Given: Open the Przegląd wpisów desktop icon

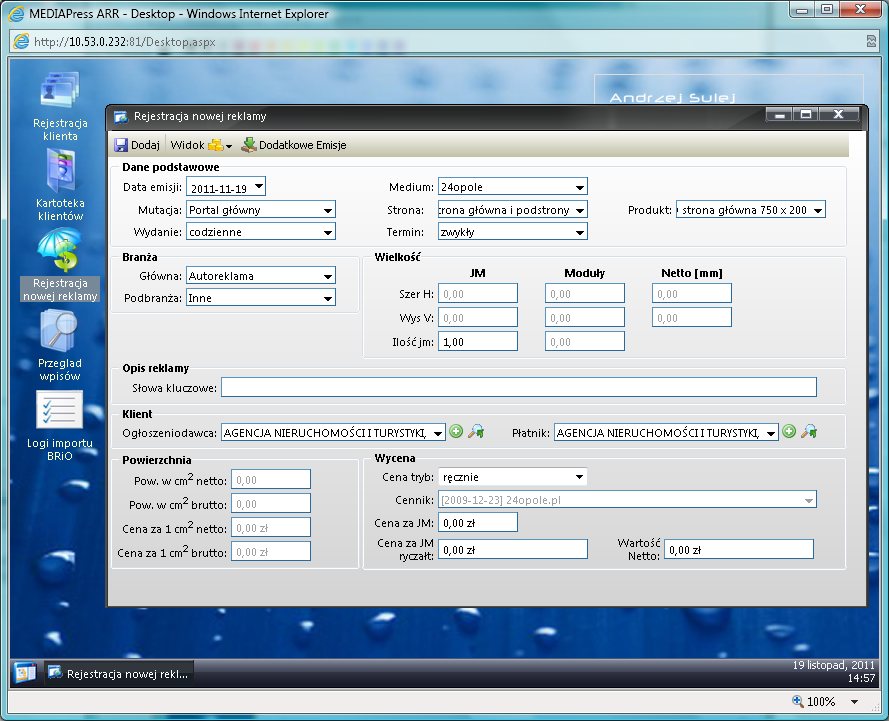Looking at the screenshot, I should [x=60, y=345].
